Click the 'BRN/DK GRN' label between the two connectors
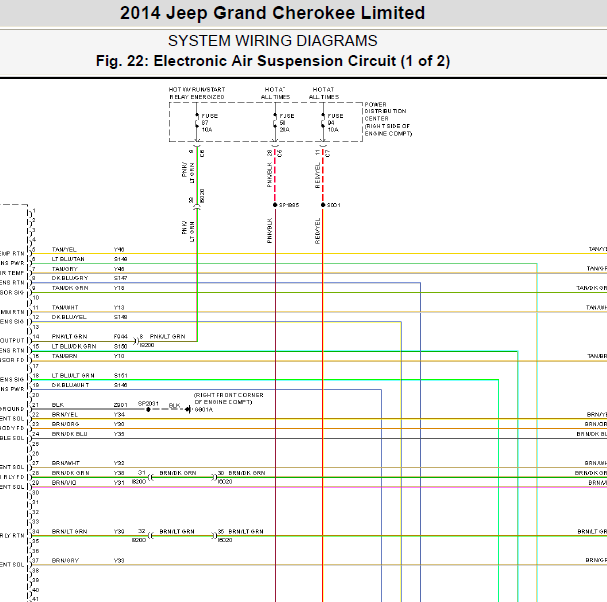The width and height of the screenshot is (607, 602). (178, 473)
